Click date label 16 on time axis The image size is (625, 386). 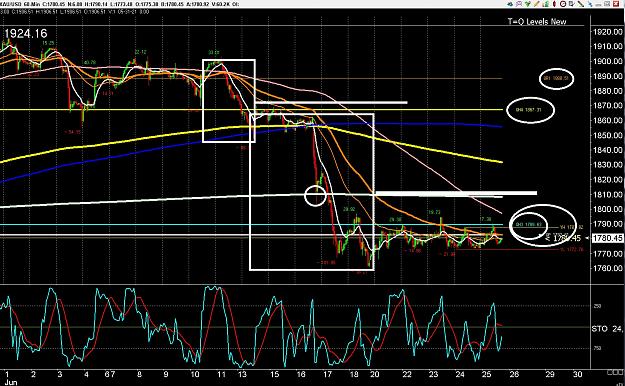tap(301, 374)
